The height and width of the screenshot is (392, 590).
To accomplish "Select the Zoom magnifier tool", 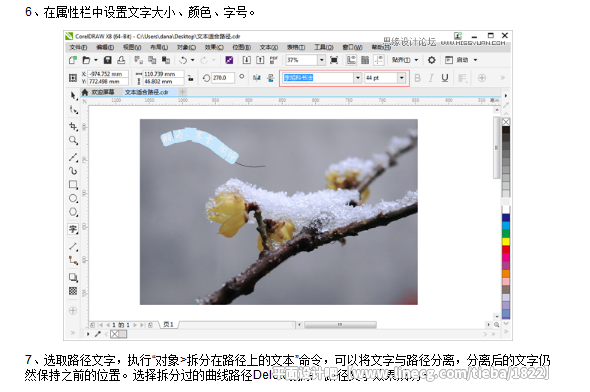I will click(x=73, y=140).
